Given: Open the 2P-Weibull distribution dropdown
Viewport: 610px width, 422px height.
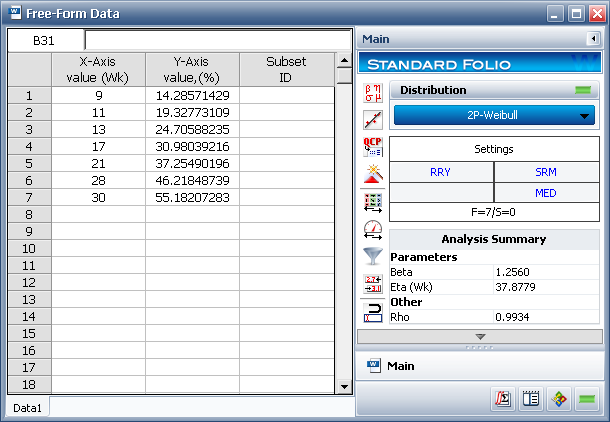Looking at the screenshot, I should [x=495, y=115].
